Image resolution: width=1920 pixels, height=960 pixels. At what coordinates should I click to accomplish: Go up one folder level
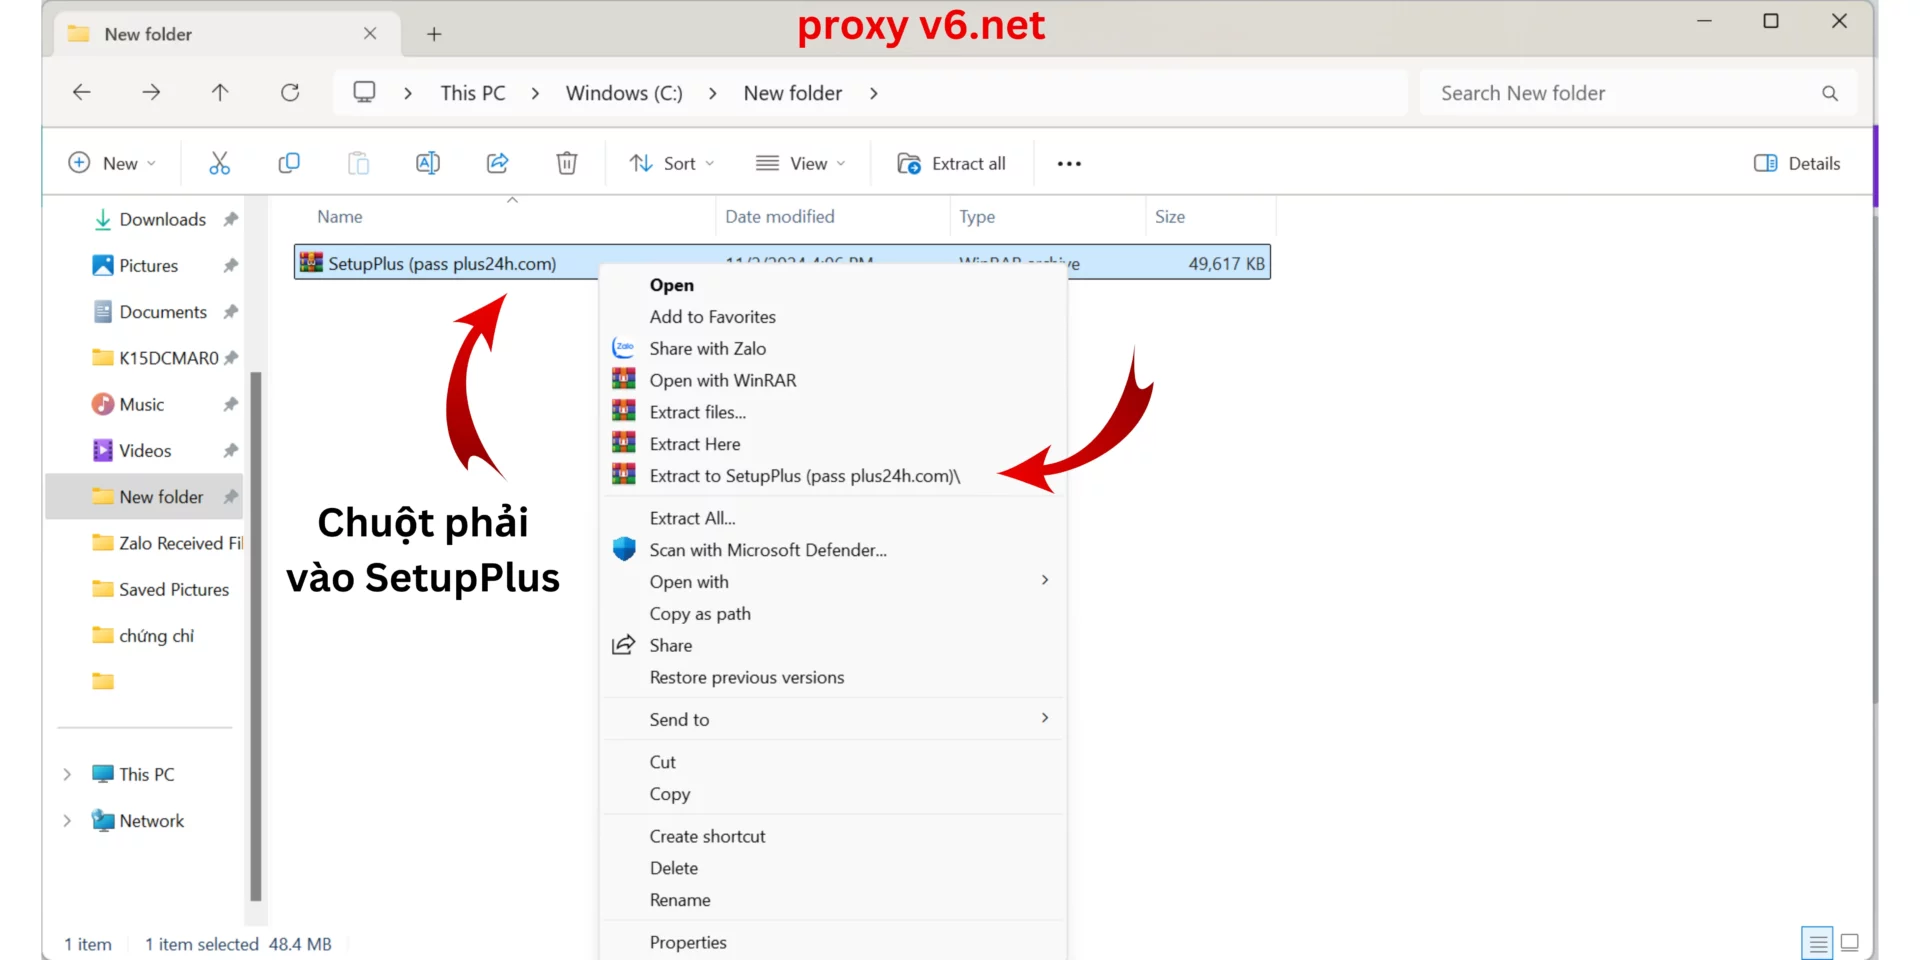coord(220,92)
